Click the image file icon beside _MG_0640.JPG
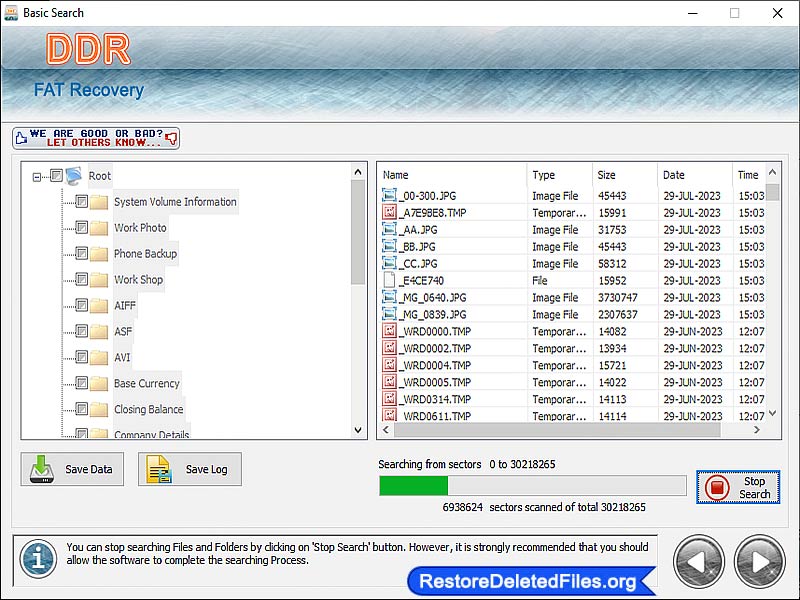 pos(390,297)
